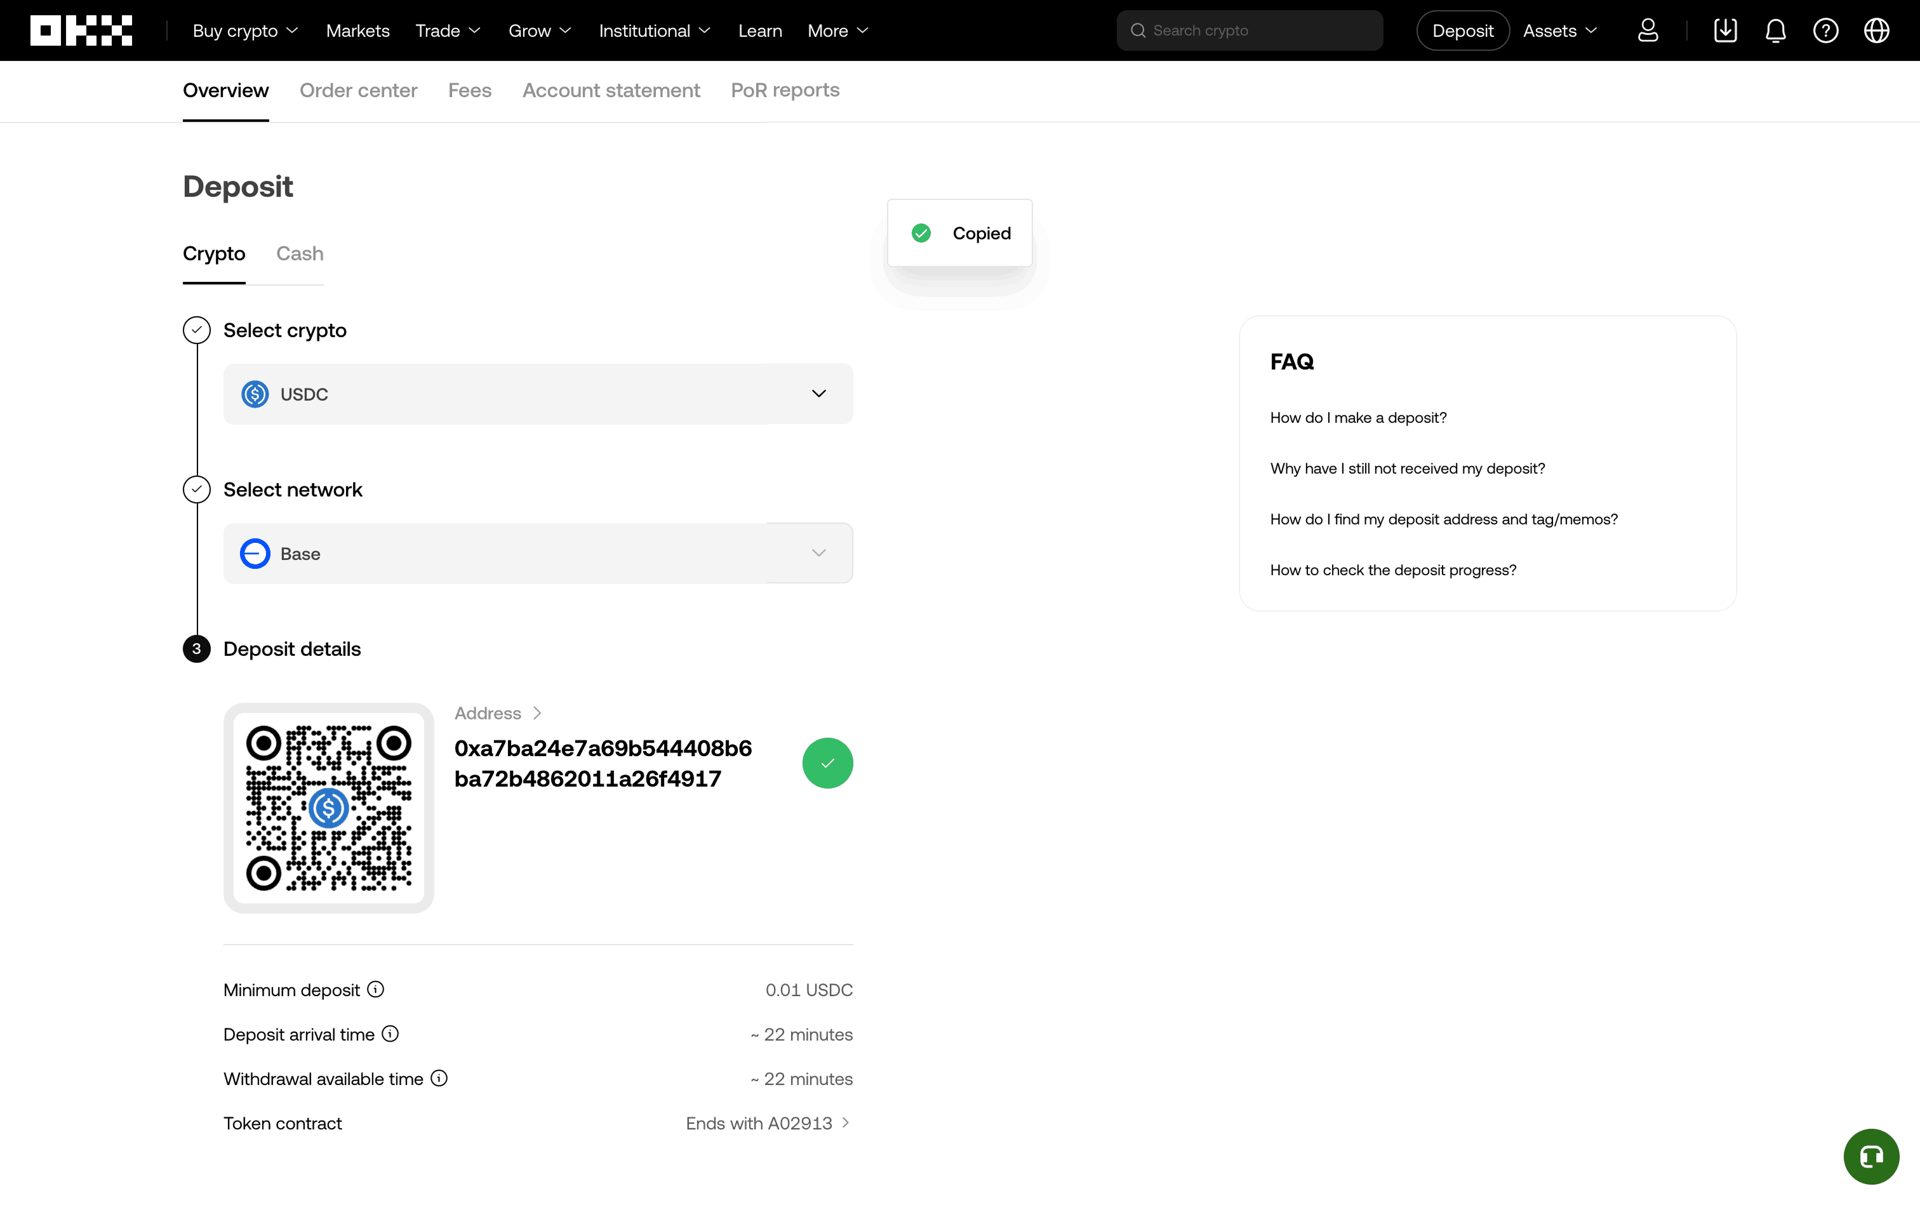Expand the Trade menu
The width and height of the screenshot is (1920, 1205).
(x=448, y=30)
